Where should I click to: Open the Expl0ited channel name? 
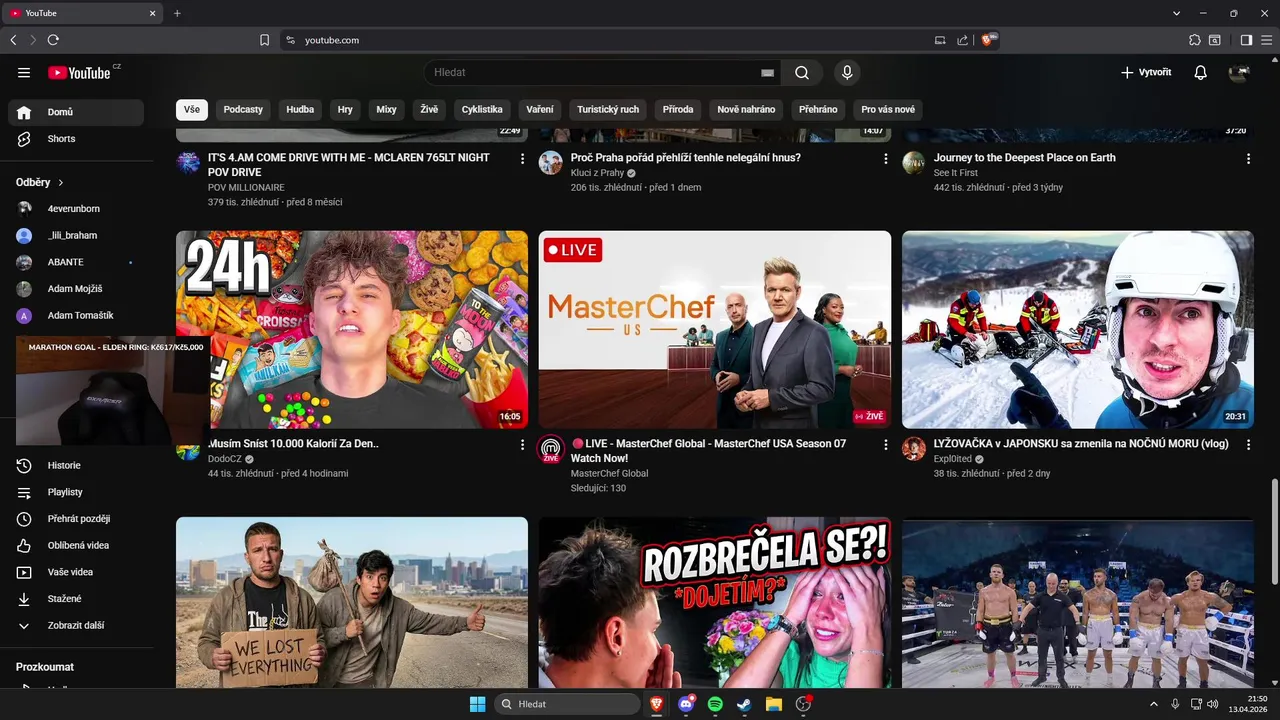coord(953,459)
